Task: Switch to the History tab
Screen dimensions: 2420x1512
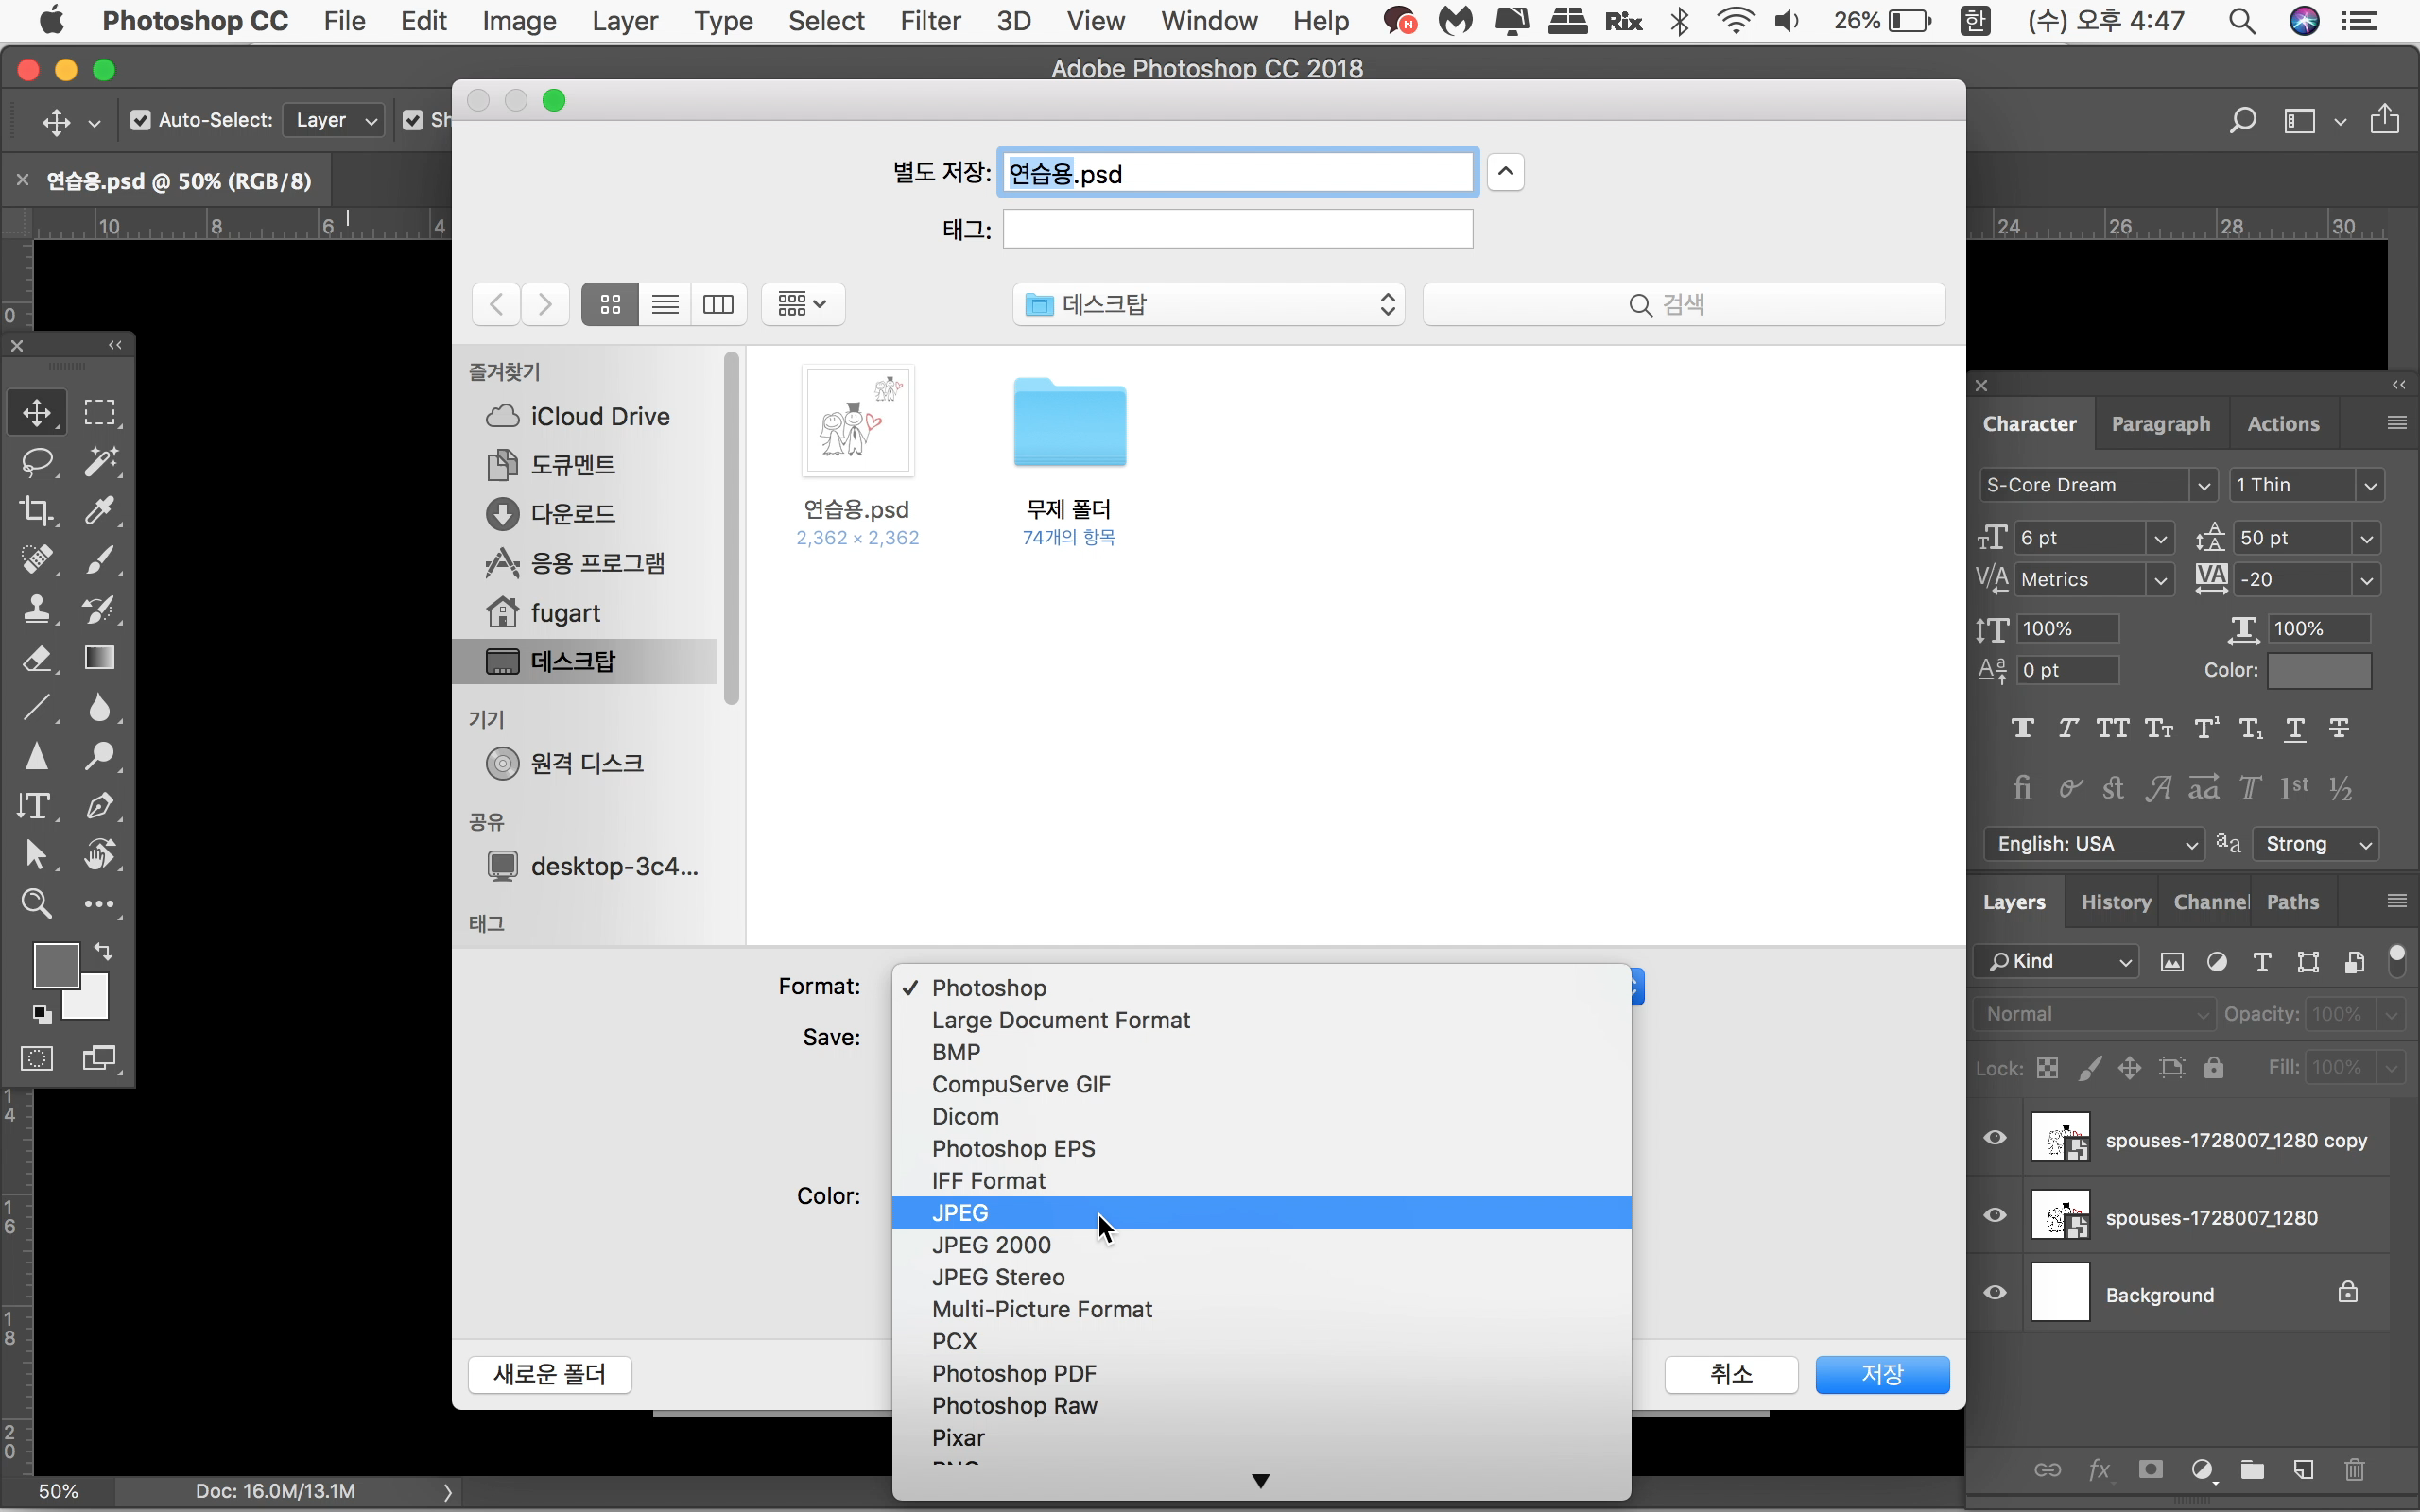Action: click(2115, 902)
